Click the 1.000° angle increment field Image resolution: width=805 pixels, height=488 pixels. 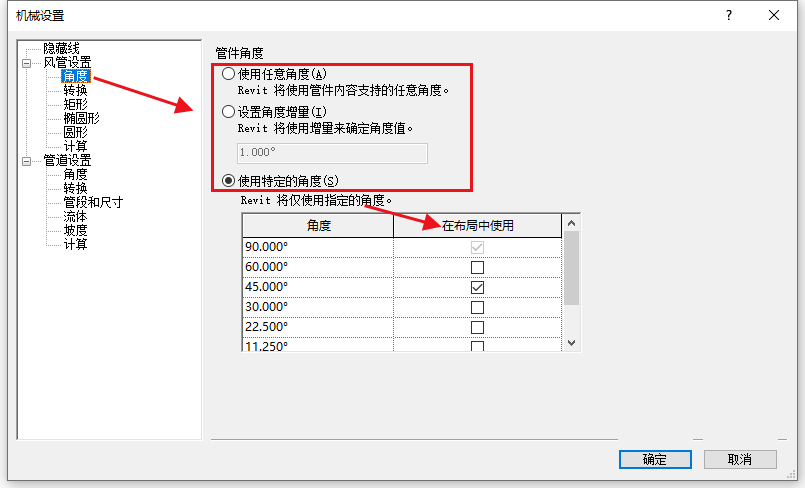pos(332,153)
